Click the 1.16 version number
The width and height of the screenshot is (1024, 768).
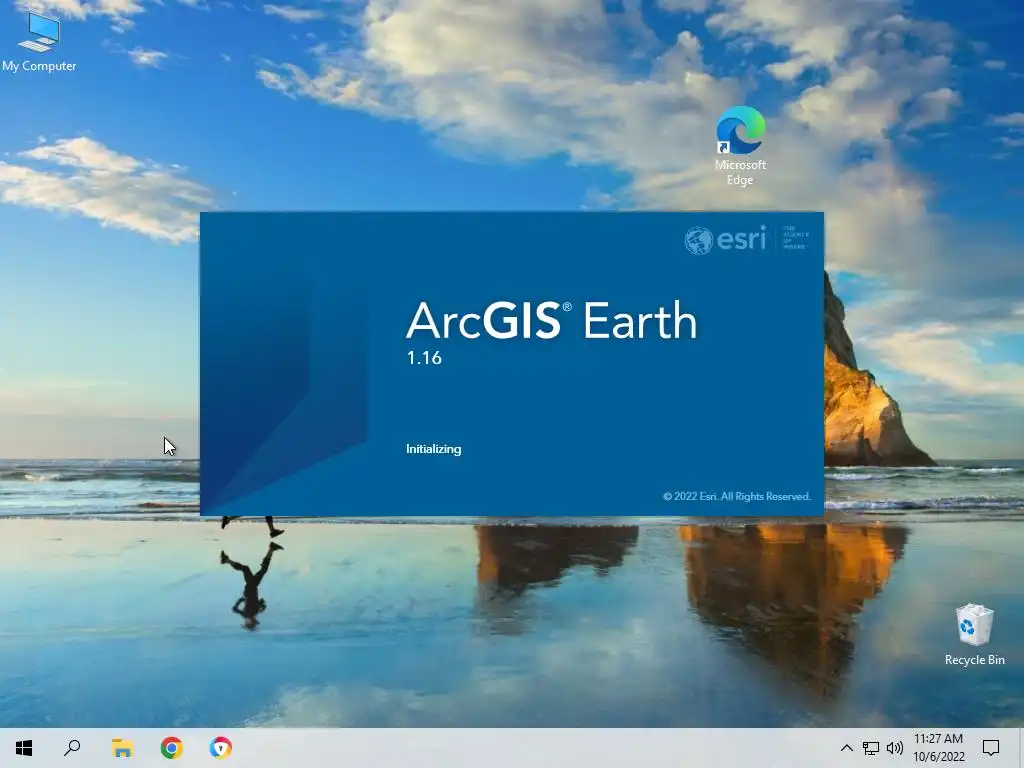coord(424,358)
